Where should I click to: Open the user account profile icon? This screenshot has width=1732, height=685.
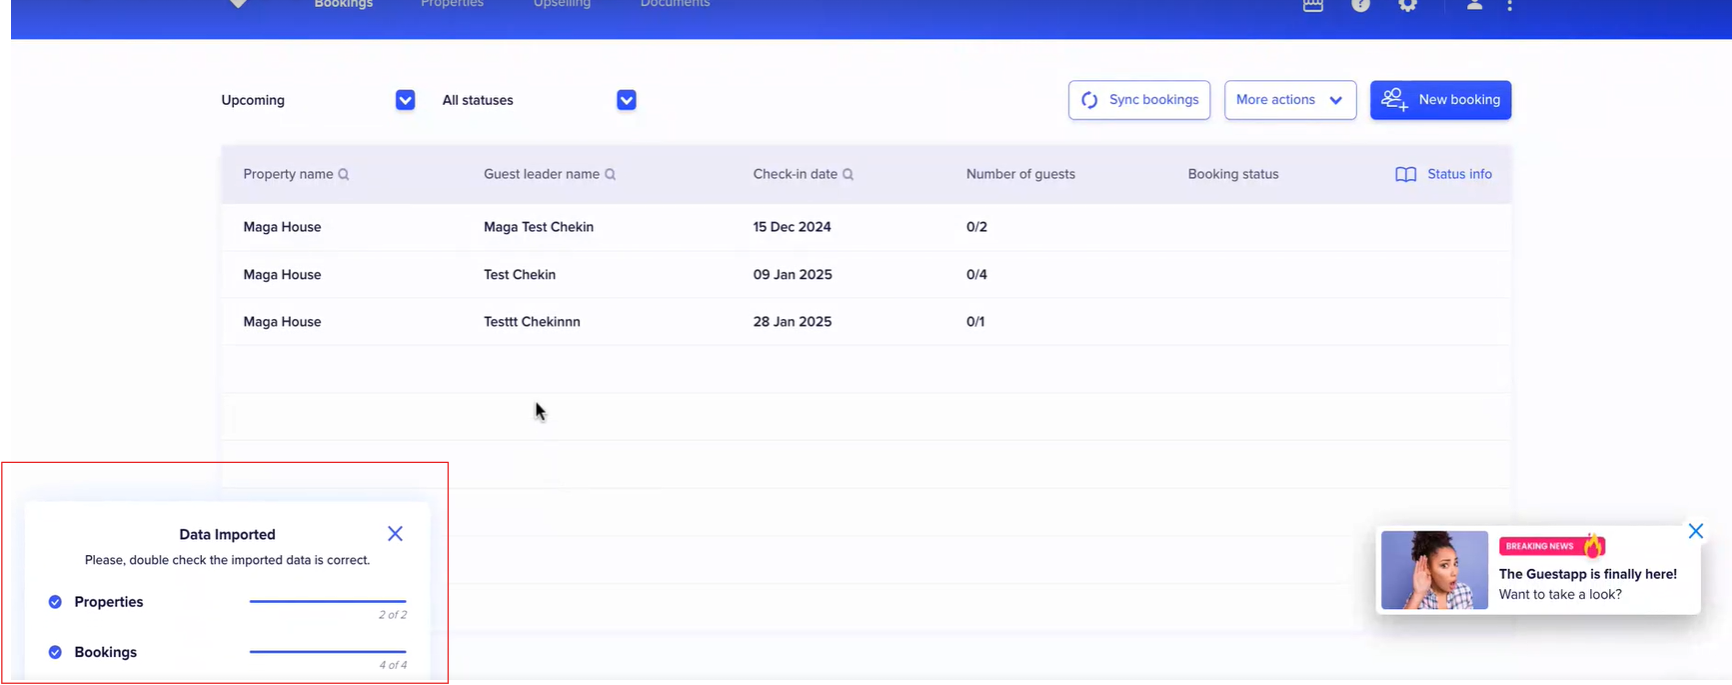tap(1474, 5)
